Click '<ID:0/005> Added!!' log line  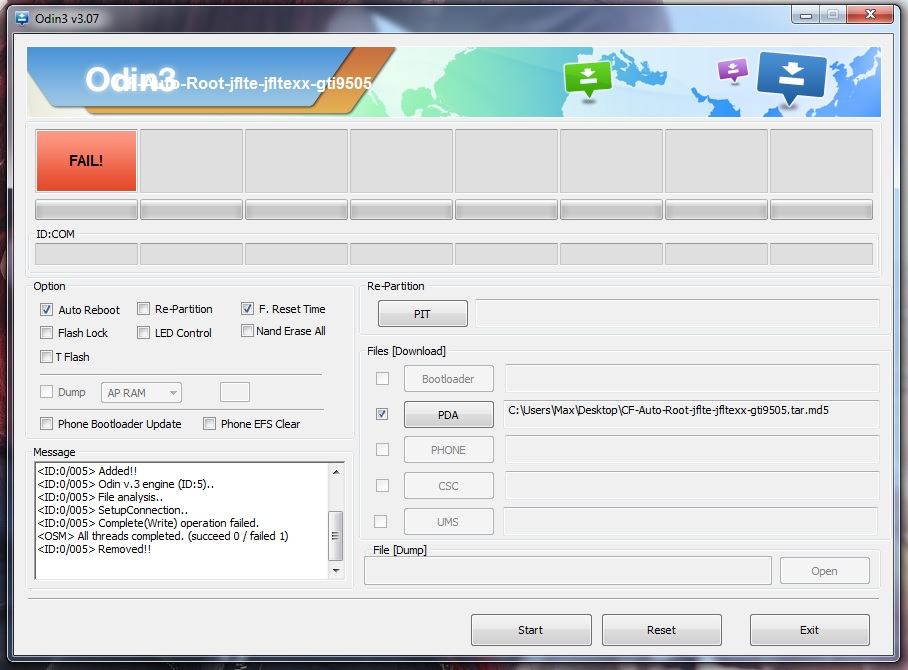(87, 471)
